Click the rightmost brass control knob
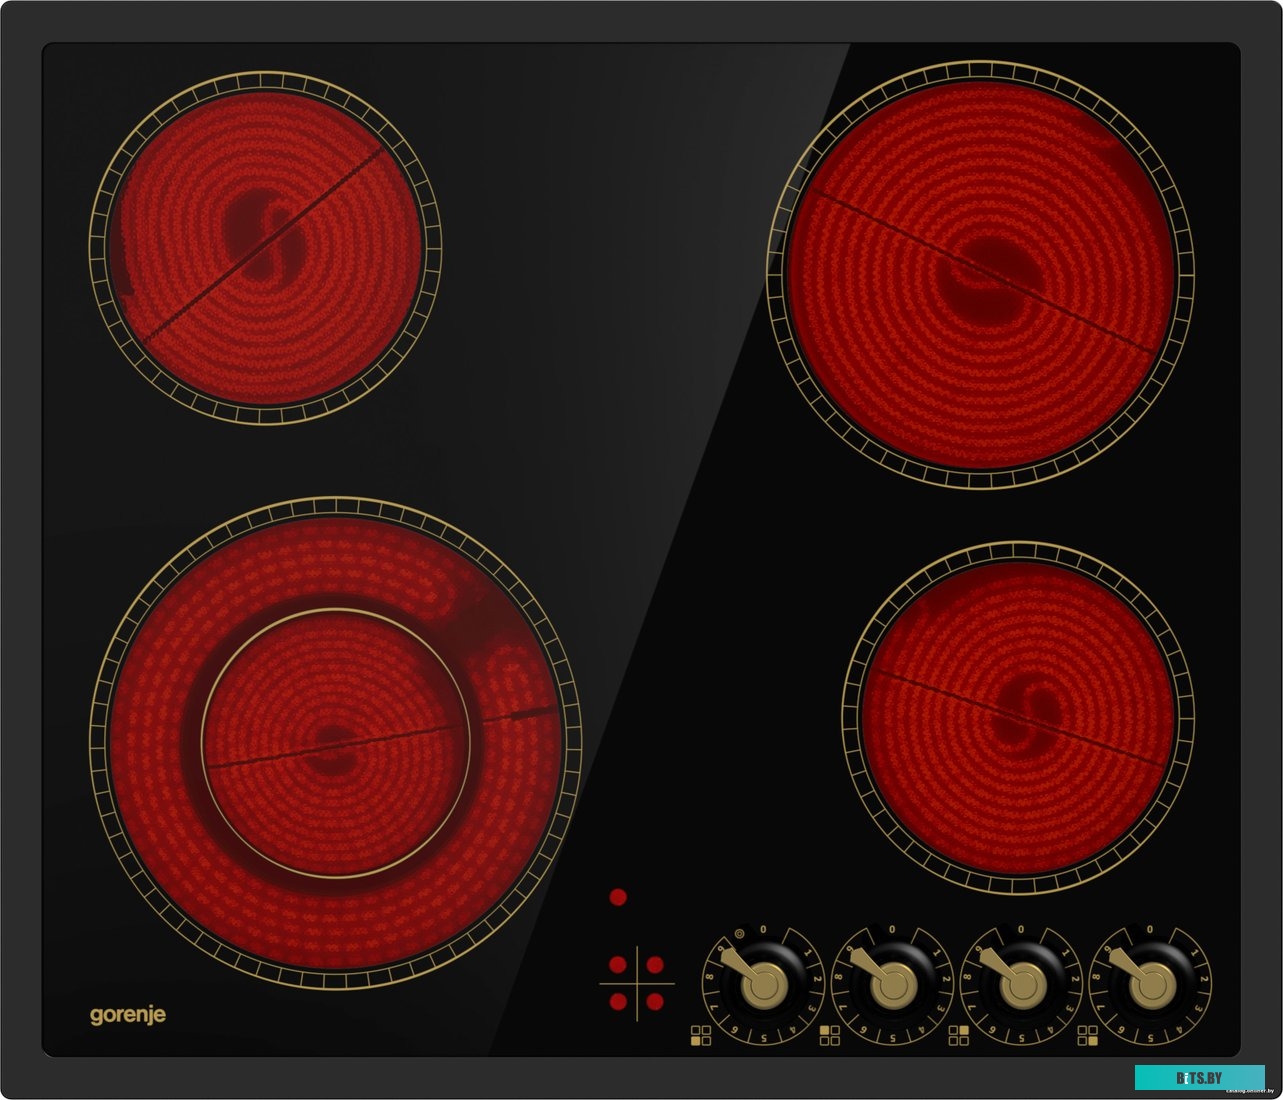The image size is (1283, 1100). (1151, 985)
